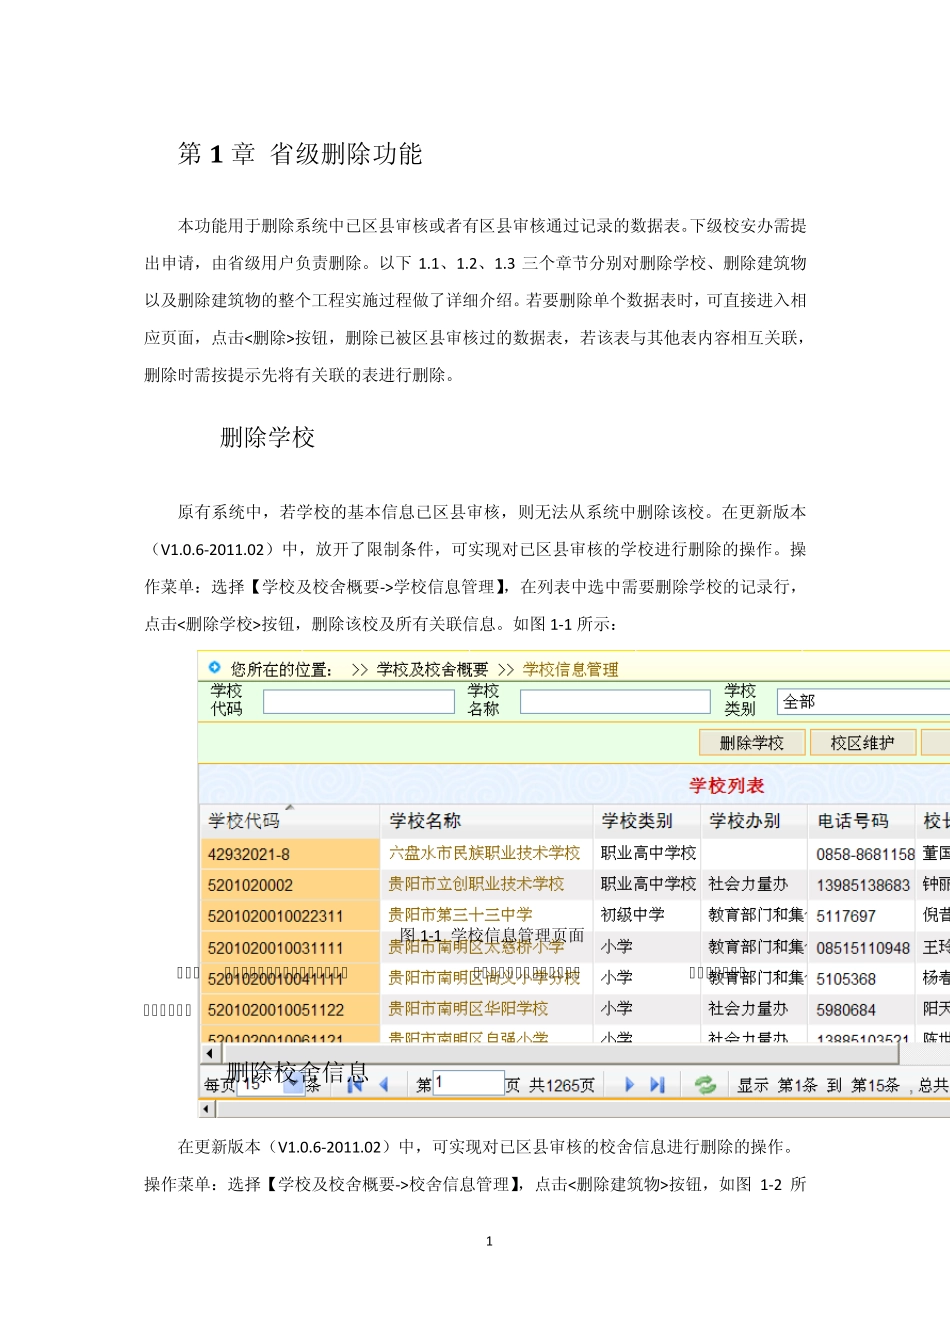Focus the 学校代码 search field
The width and height of the screenshot is (950, 1344).
358,701
